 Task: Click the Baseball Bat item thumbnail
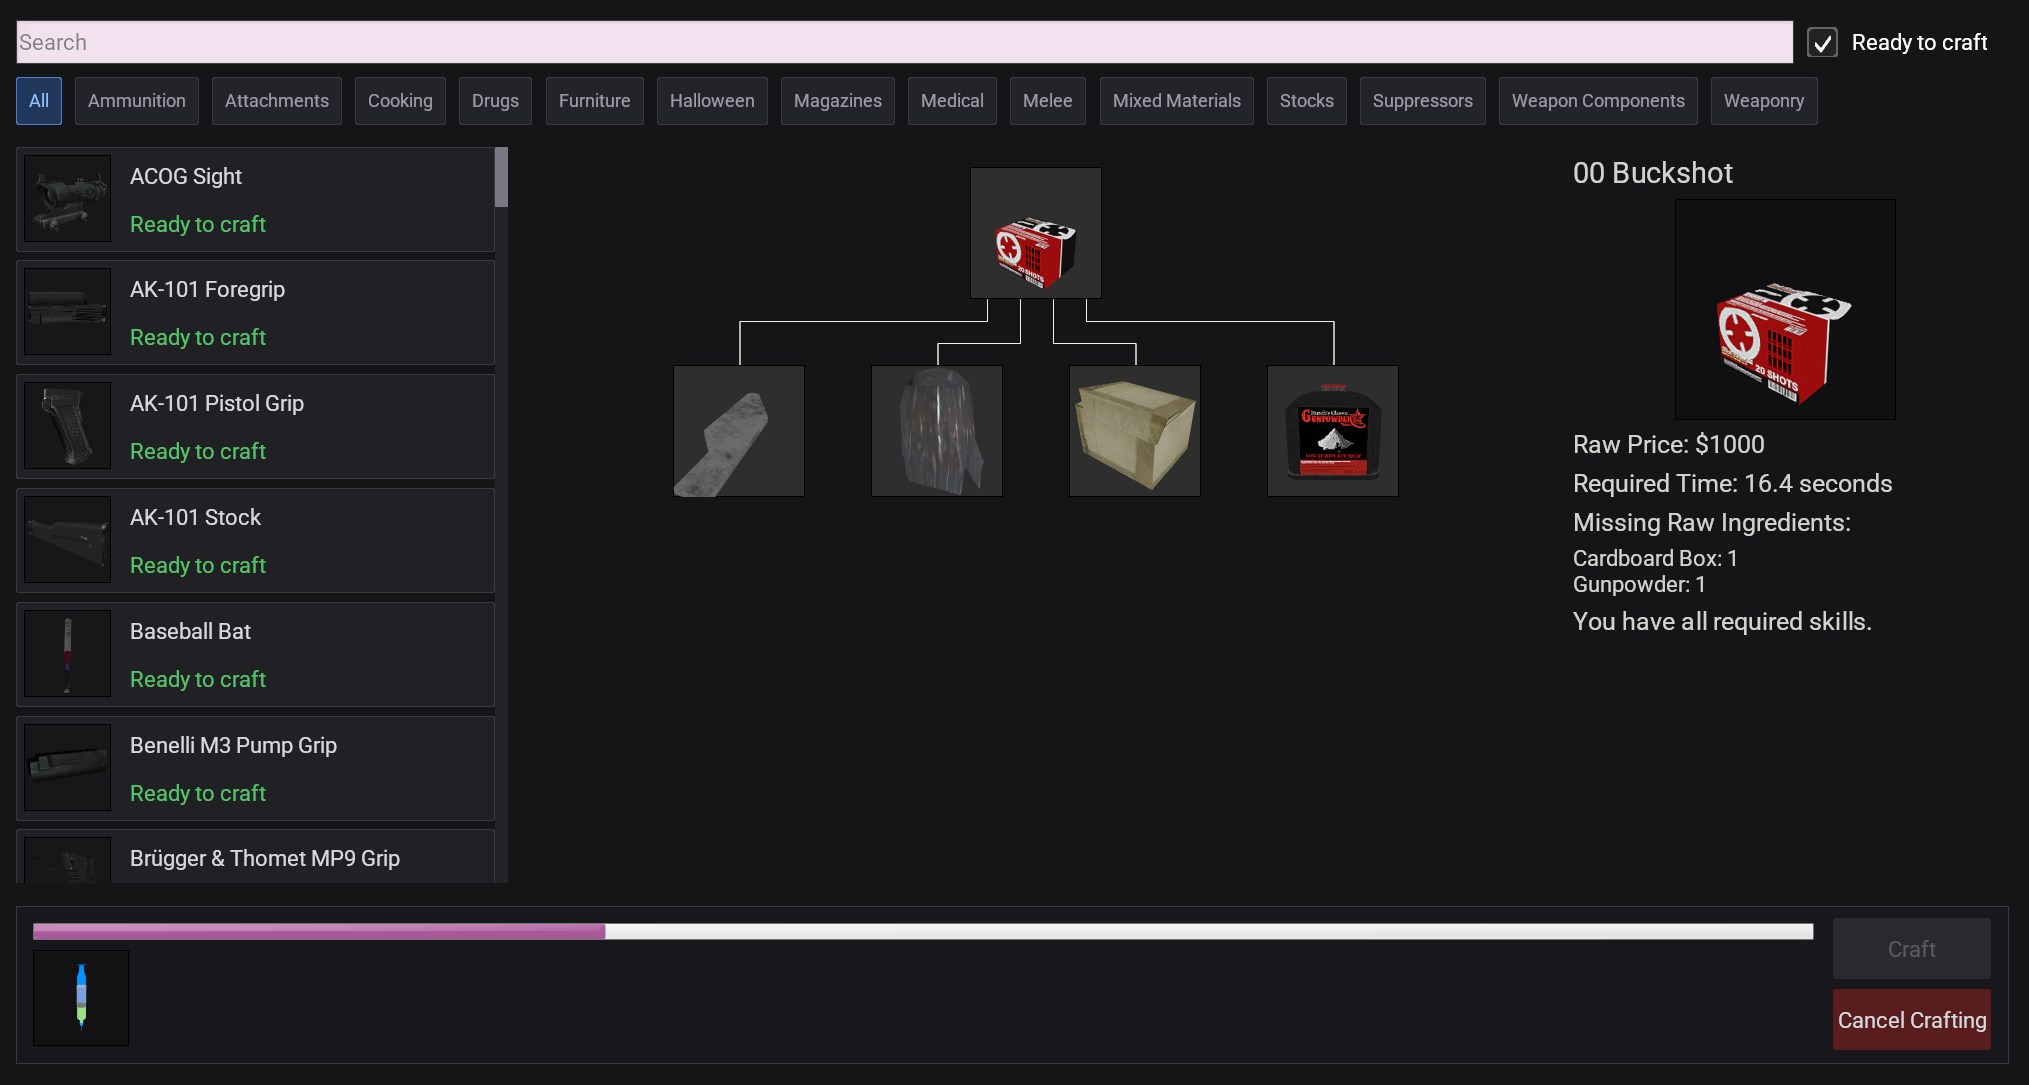pos(67,654)
